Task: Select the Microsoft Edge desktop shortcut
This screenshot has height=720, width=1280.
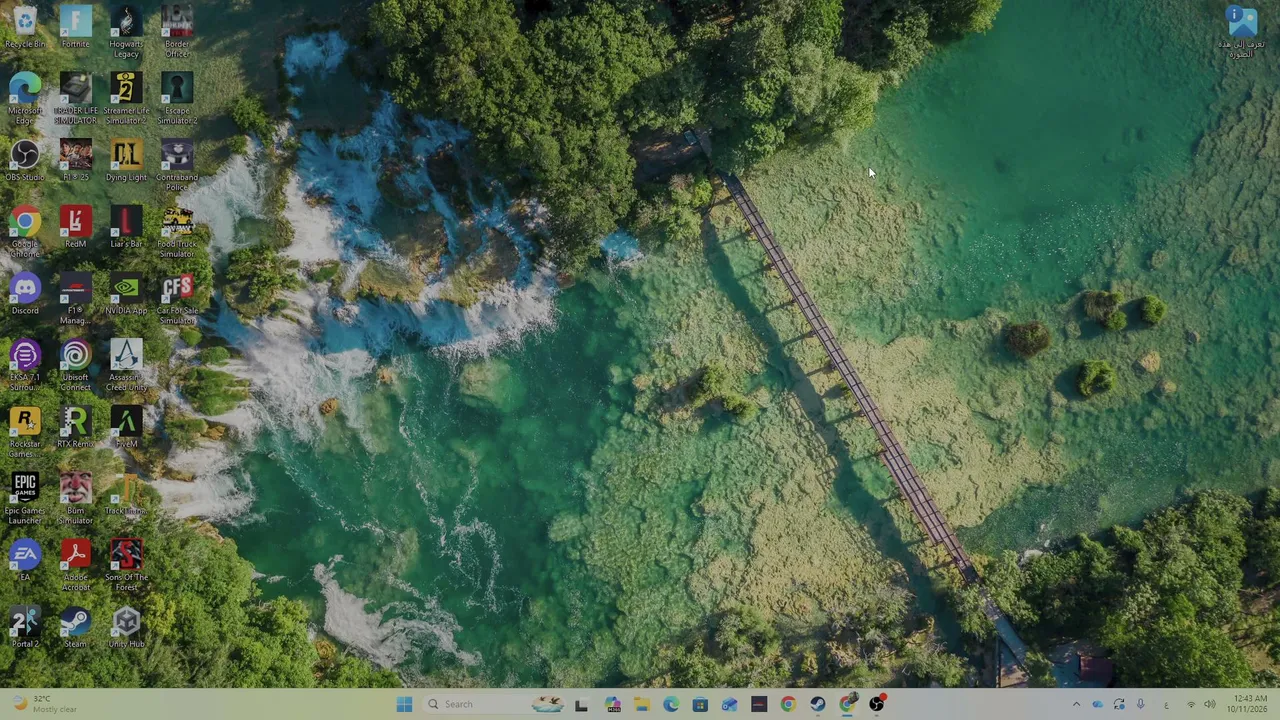Action: pyautogui.click(x=25, y=97)
